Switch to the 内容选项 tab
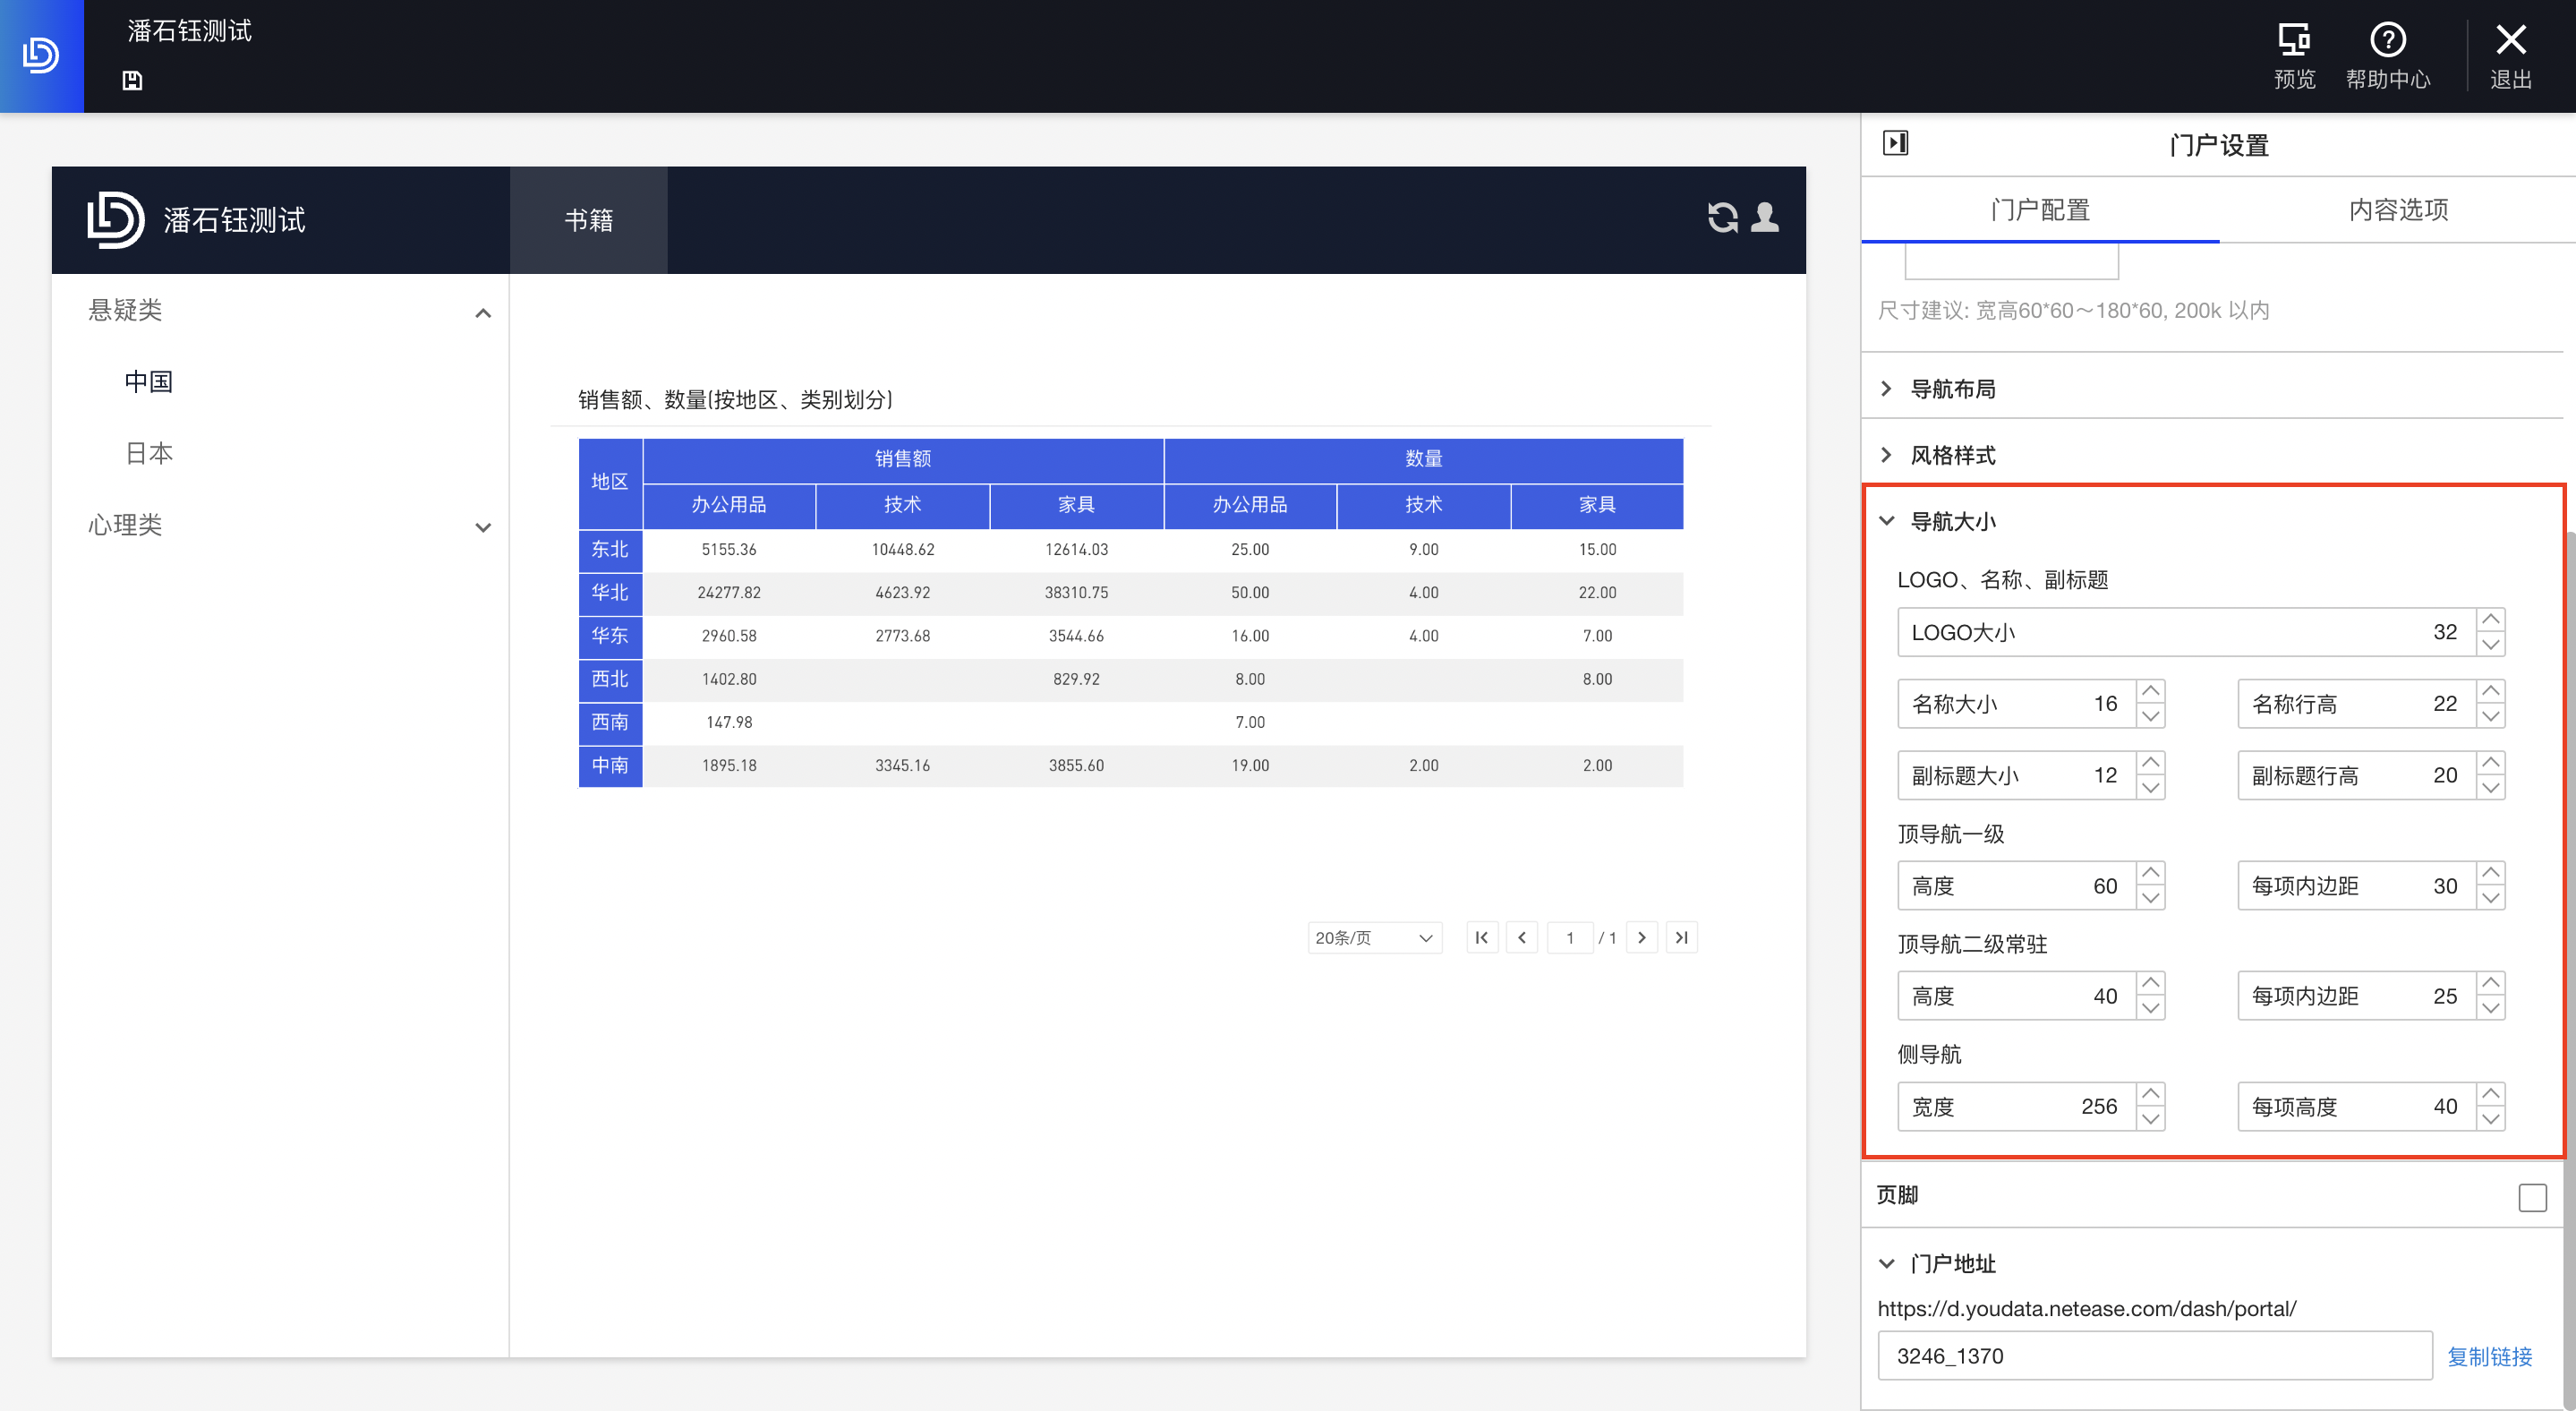 click(x=2397, y=210)
